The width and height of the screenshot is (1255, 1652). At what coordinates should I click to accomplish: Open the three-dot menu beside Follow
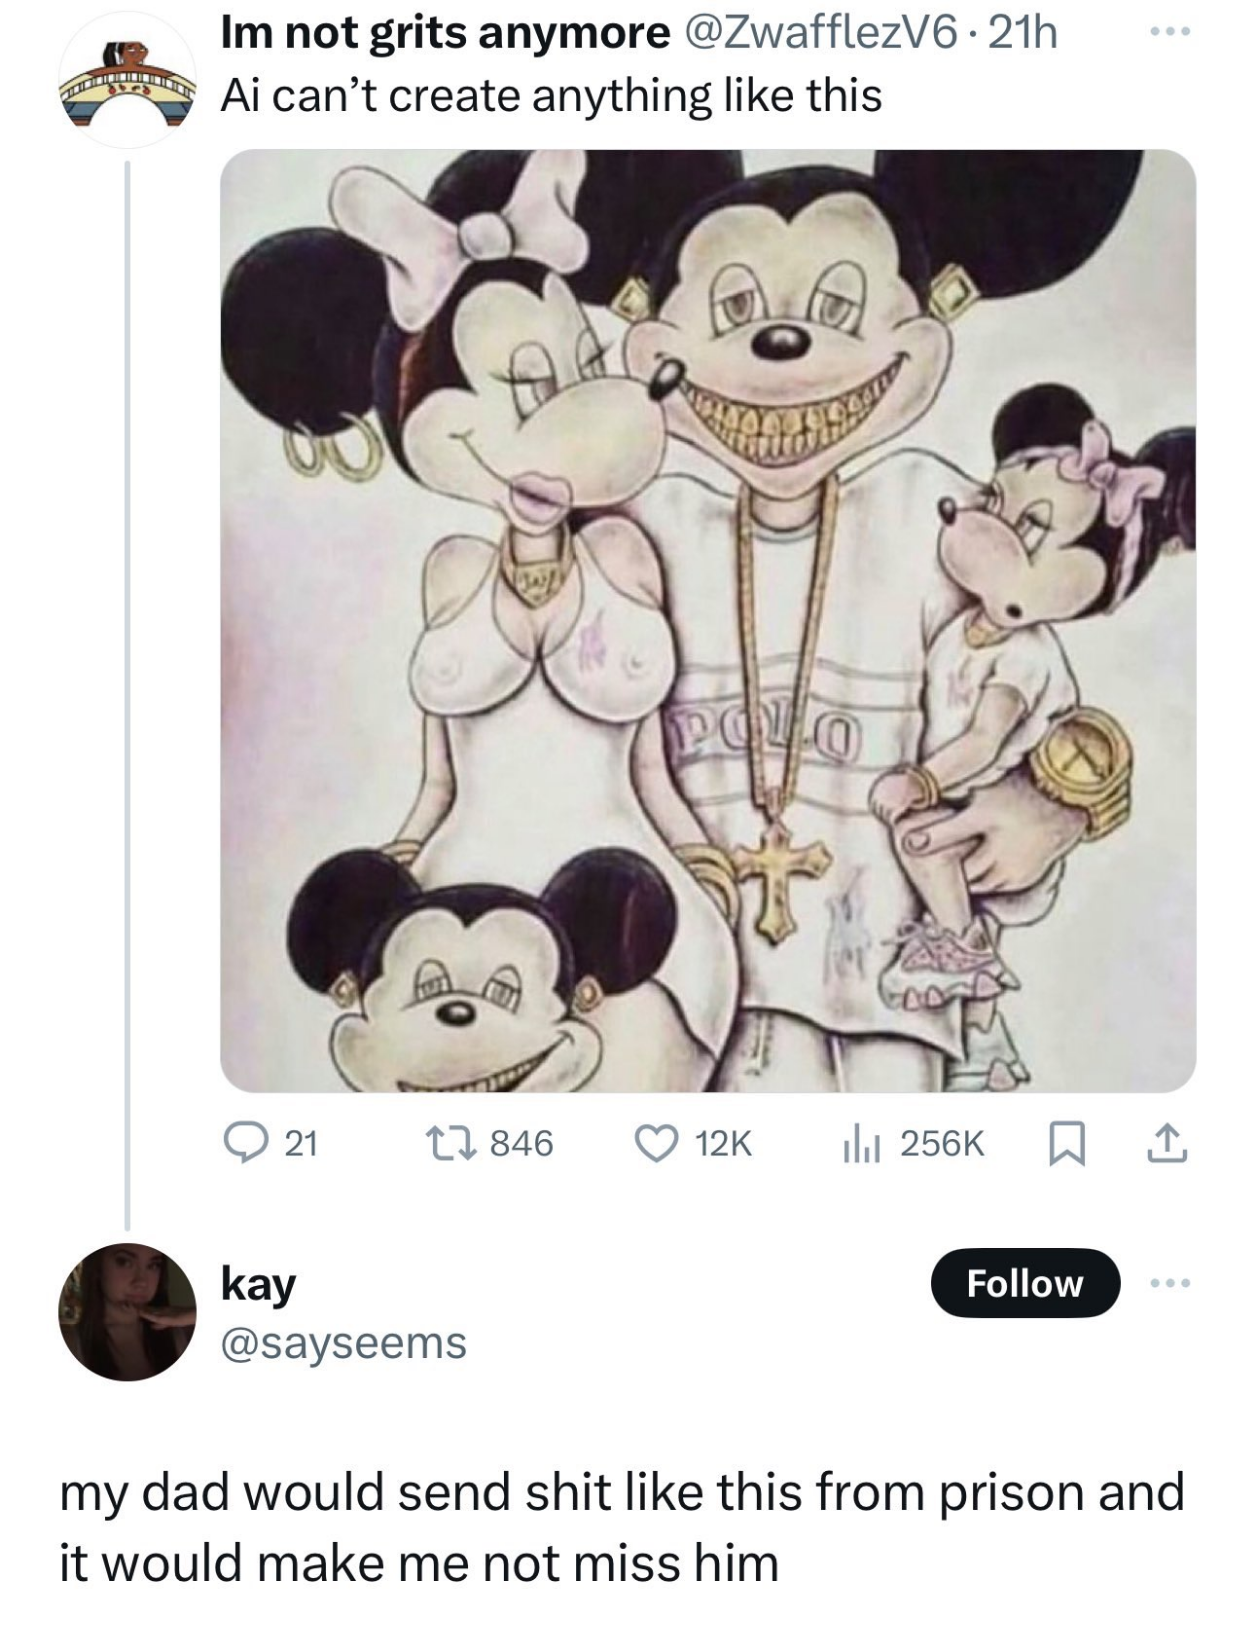[x=1170, y=1282]
